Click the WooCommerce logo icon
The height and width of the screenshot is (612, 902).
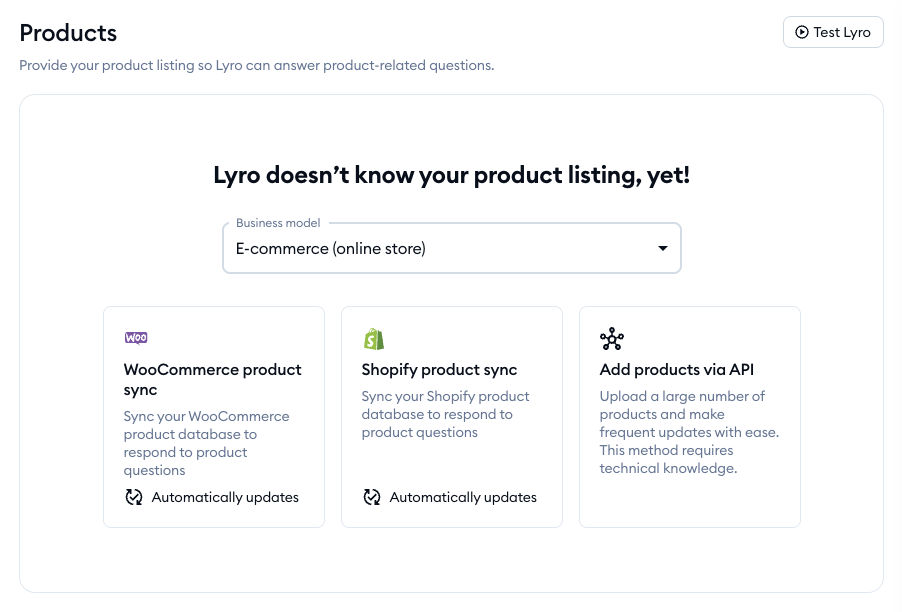click(136, 338)
